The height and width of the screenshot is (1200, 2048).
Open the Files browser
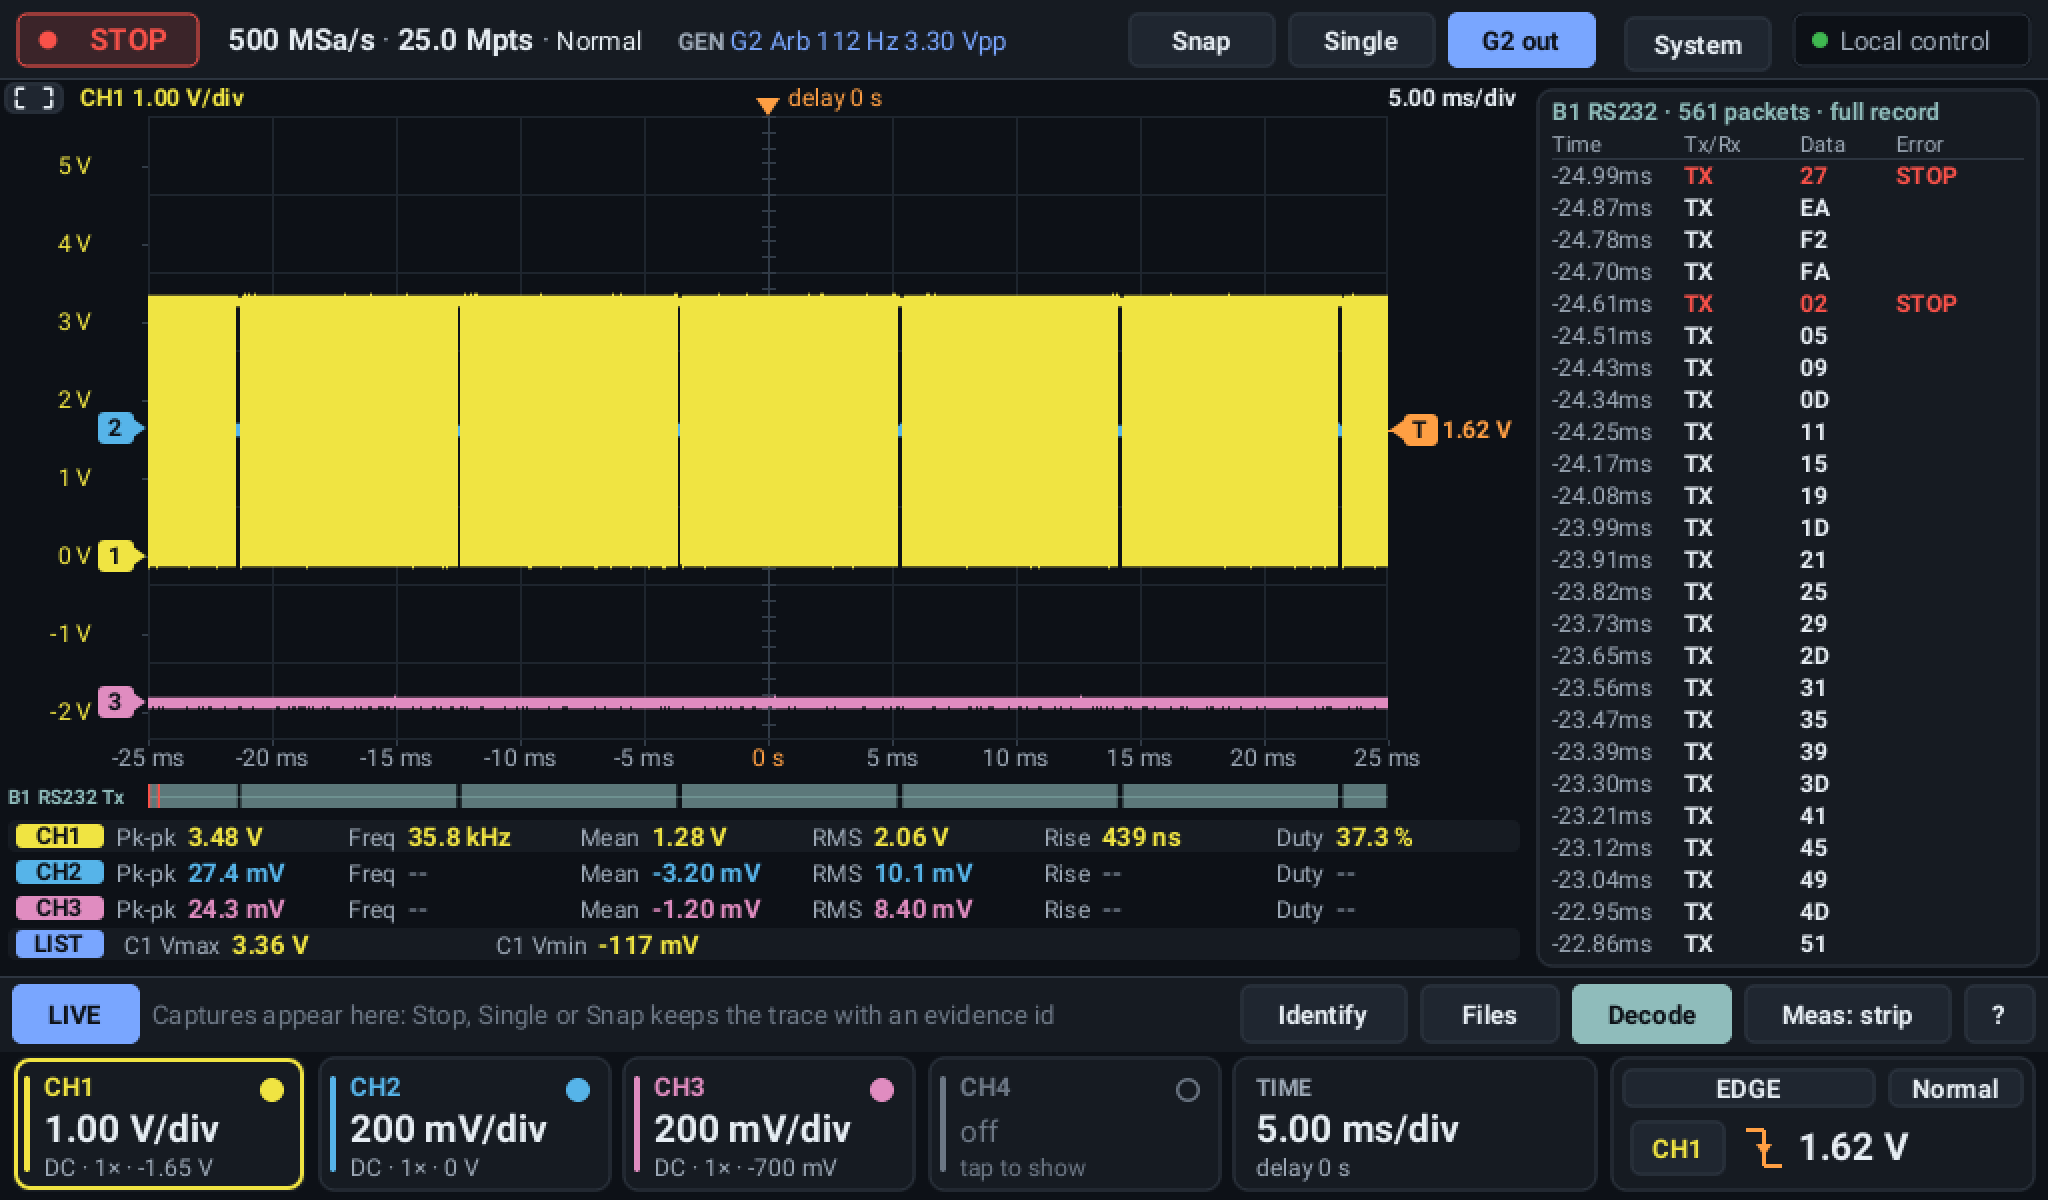(1489, 1015)
